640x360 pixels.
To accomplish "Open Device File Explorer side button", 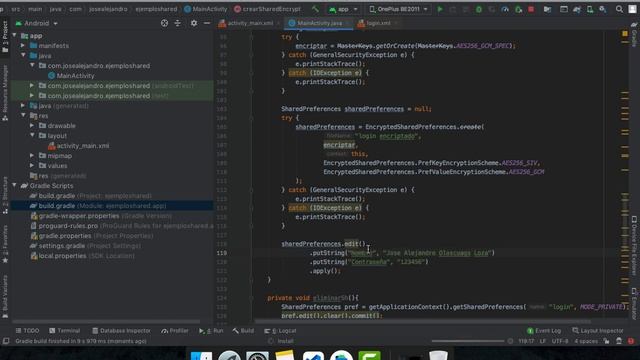I will pos(634,247).
